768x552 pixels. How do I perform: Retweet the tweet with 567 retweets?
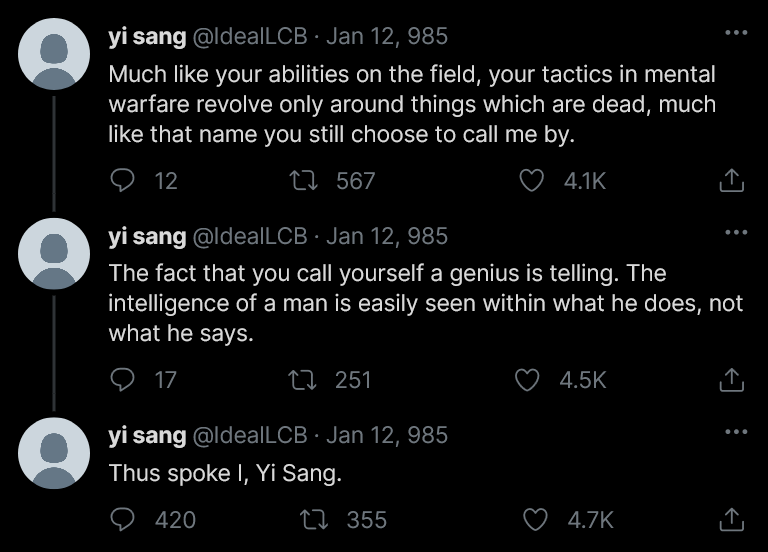coord(299,180)
